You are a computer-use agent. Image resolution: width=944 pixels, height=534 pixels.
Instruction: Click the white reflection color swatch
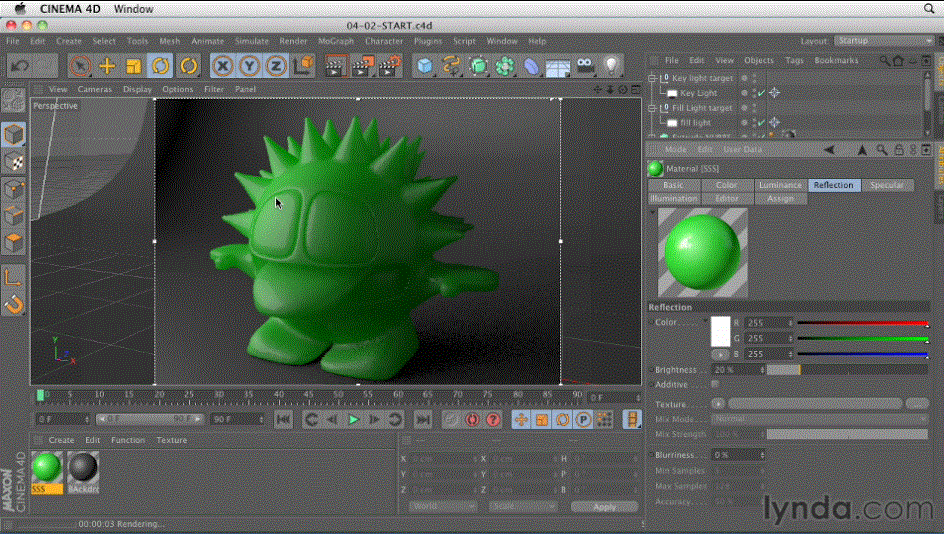[x=721, y=331]
